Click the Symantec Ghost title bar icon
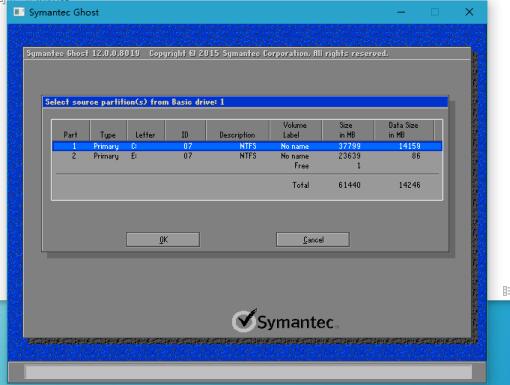Image resolution: width=510 pixels, height=385 pixels. point(19,12)
